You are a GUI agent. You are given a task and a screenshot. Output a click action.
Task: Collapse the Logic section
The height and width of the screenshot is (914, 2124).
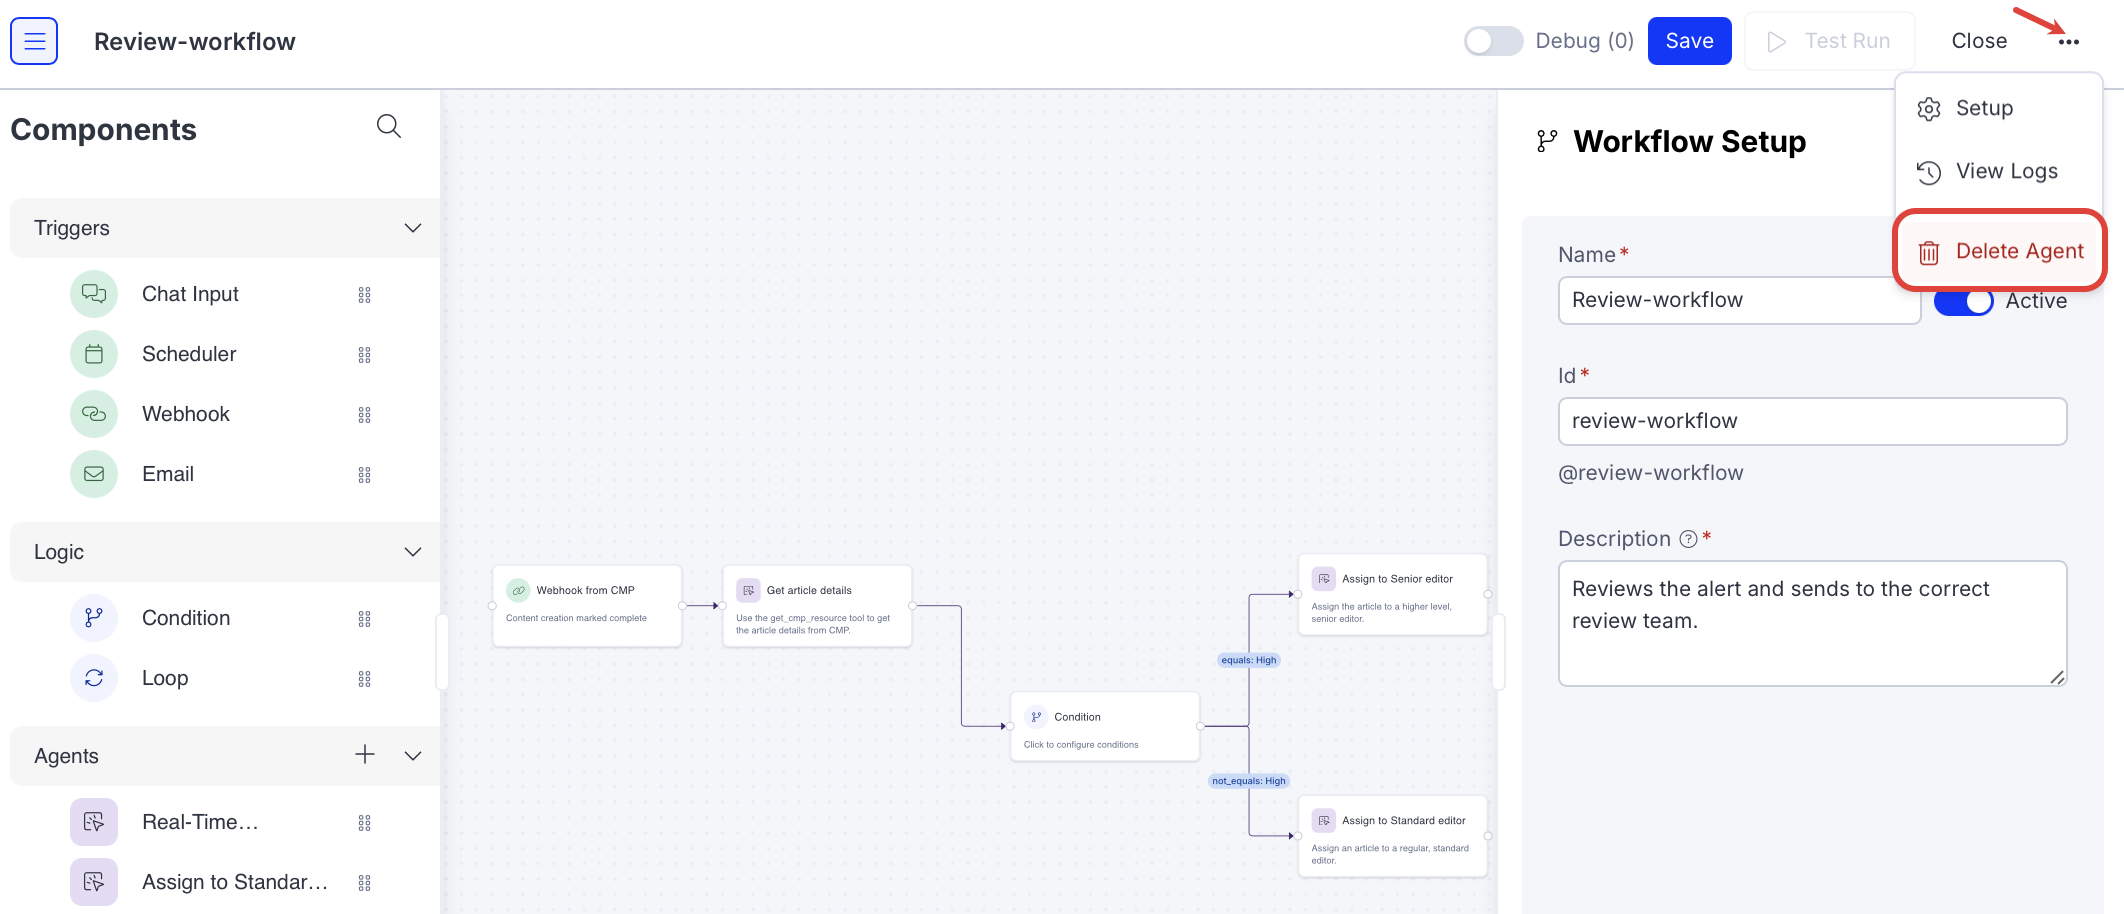[x=412, y=552]
